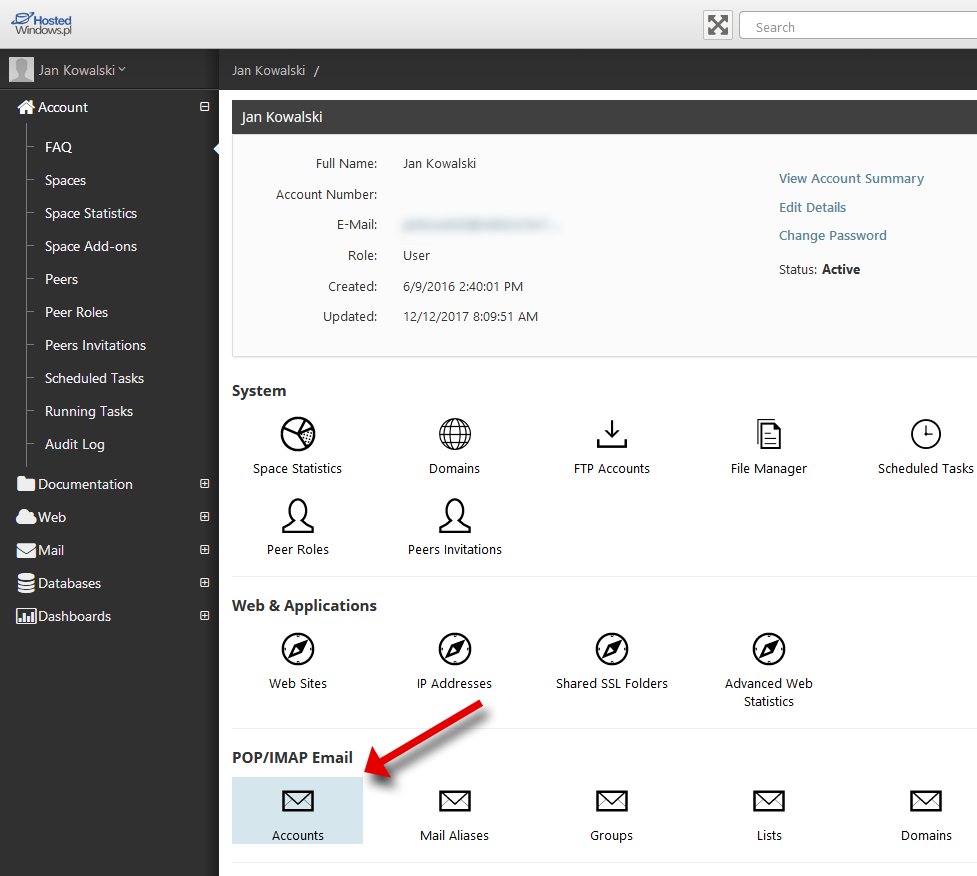Select Peers Invitations in the sidebar
977x876 pixels.
pos(95,345)
